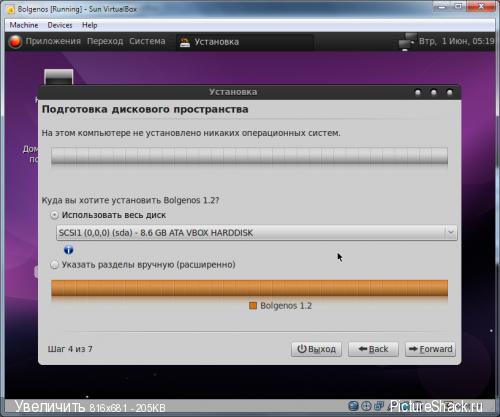The width and height of the screenshot is (500, 417).
Task: Select the Использовать весь диск radio option
Action: [54, 215]
